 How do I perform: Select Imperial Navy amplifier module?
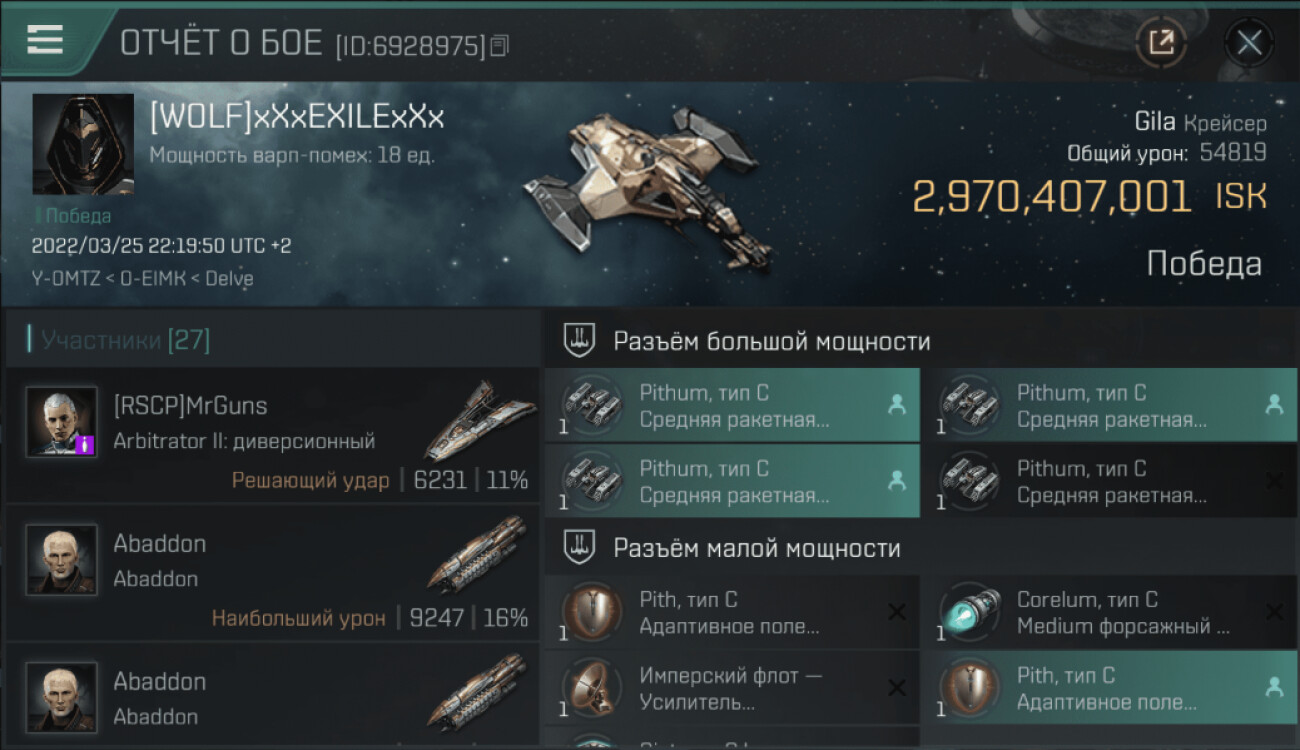click(732, 688)
